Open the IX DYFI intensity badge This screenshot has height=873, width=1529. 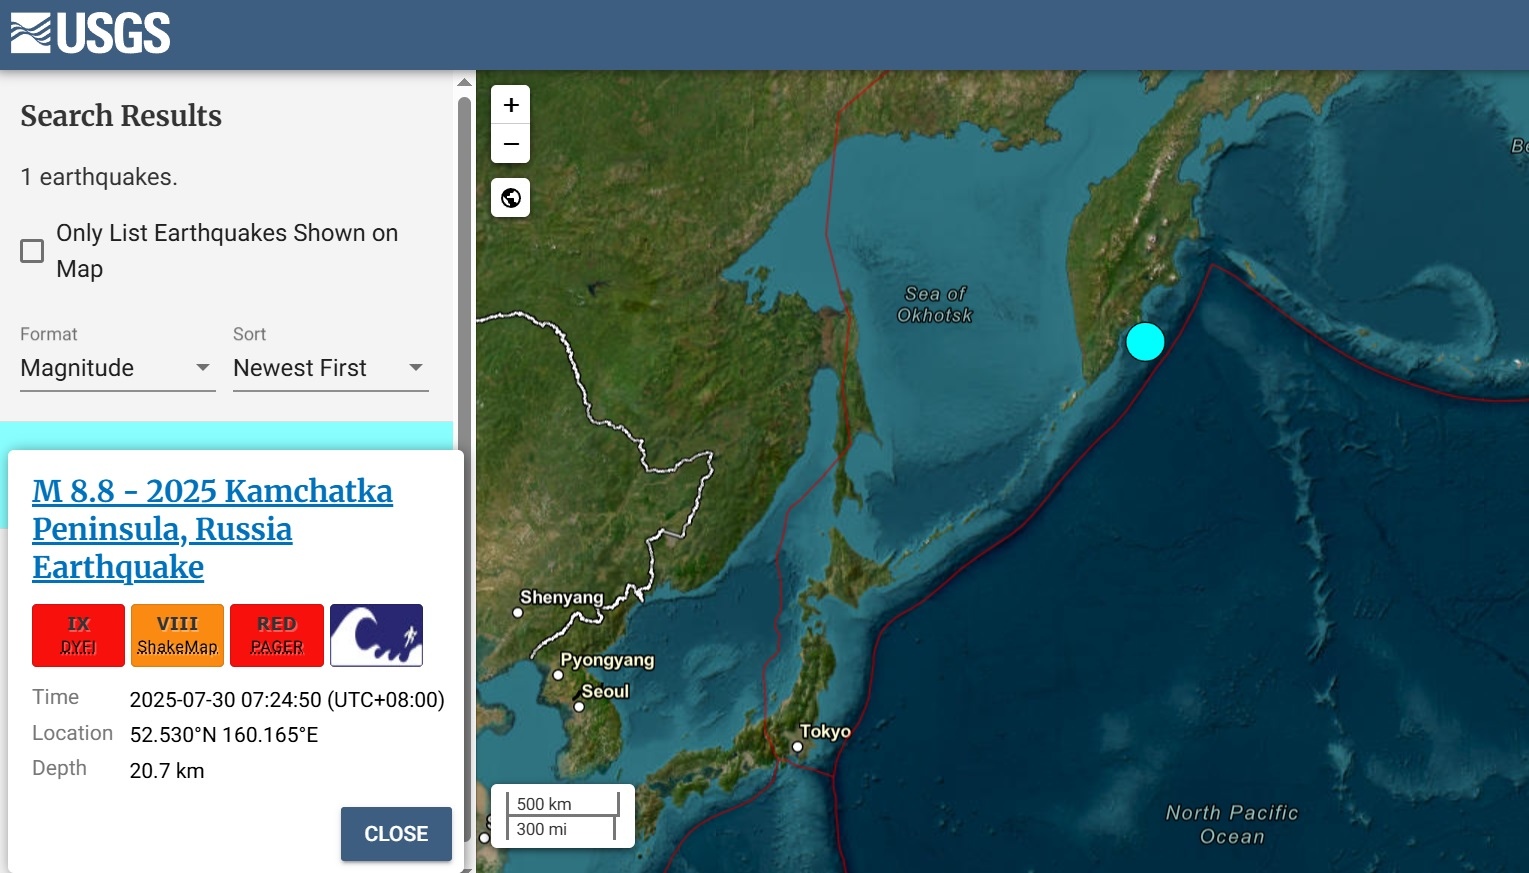78,635
